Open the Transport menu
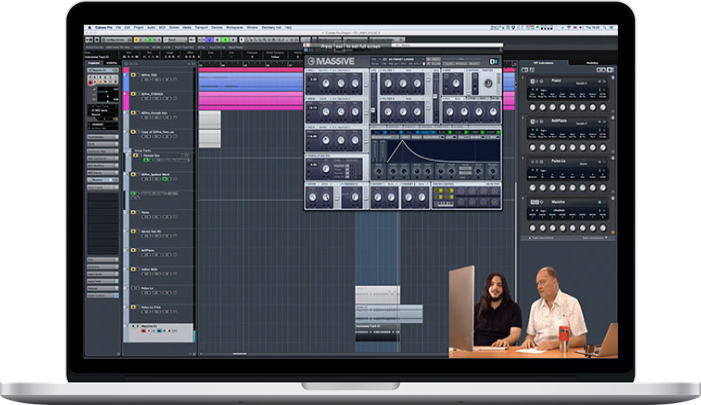Viewport: 701px width, 405px height. 201,27
